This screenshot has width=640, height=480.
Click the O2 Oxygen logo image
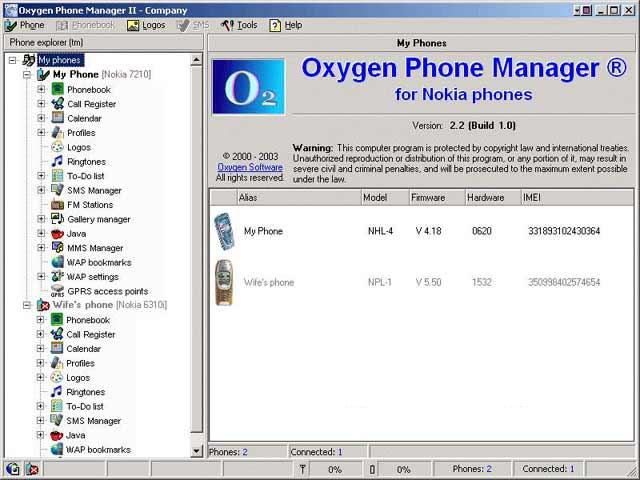(249, 87)
